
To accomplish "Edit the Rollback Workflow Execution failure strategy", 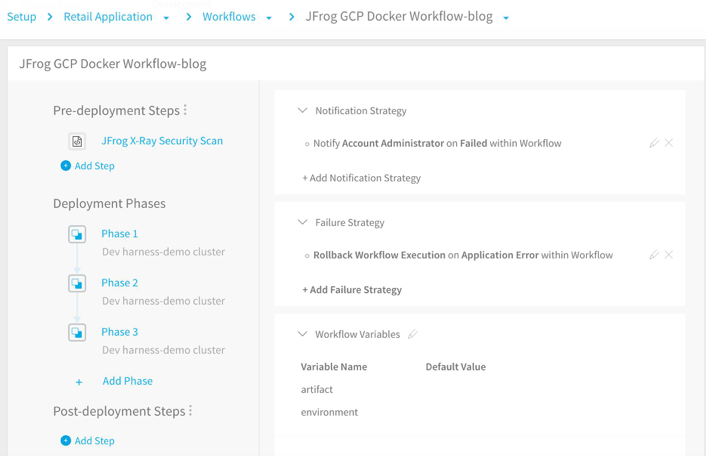I will point(654,255).
